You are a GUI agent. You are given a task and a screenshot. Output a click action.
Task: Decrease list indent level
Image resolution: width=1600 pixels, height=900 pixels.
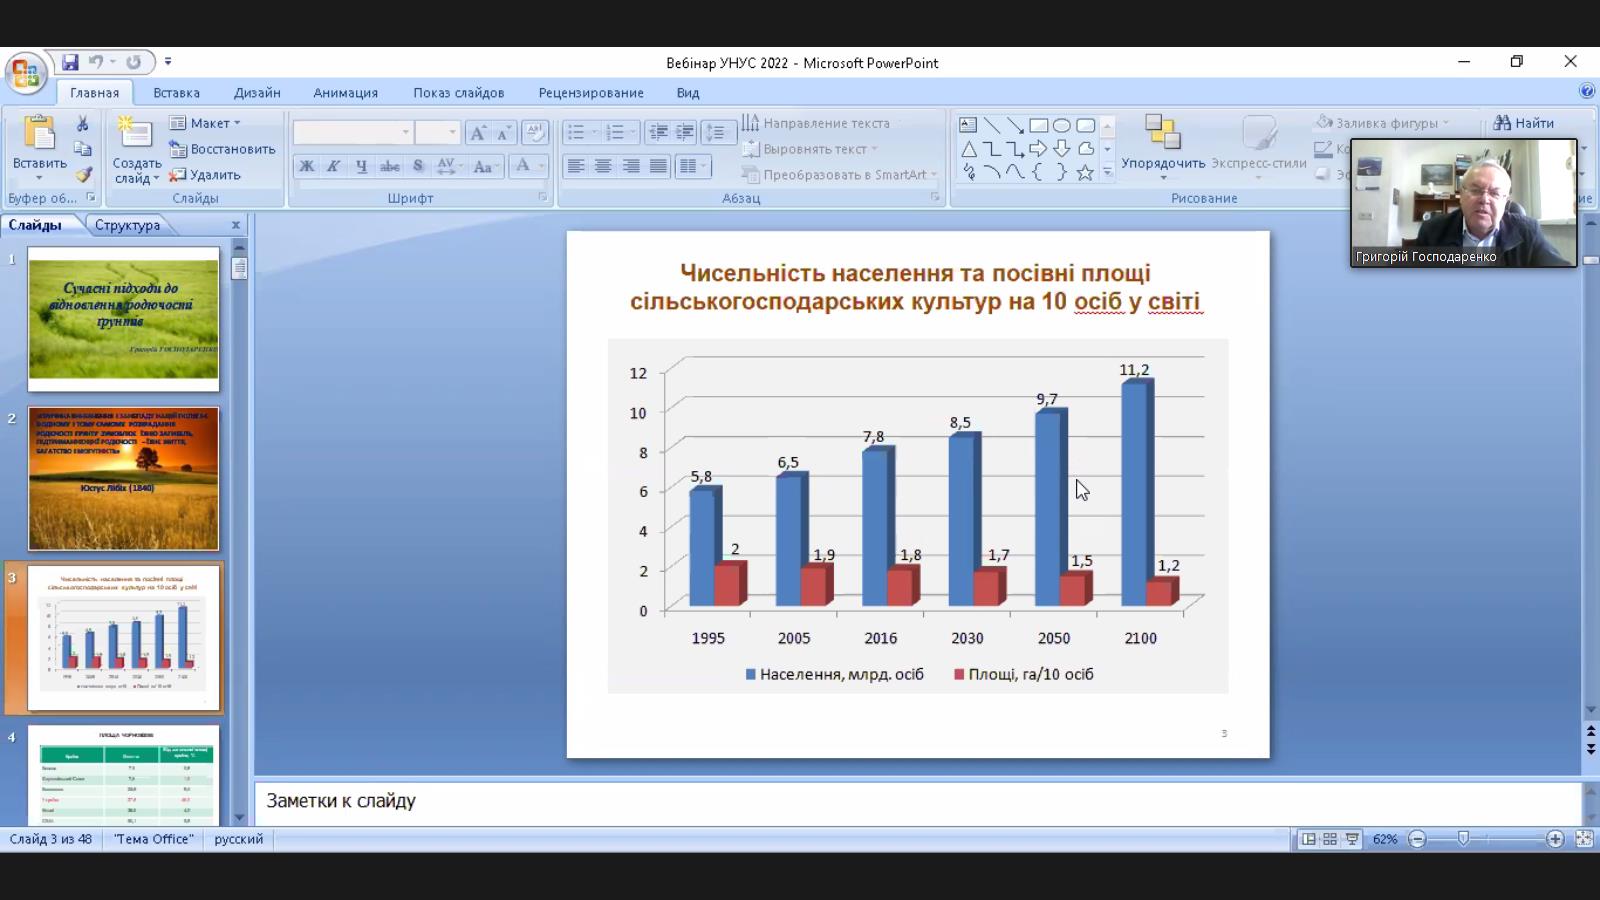tap(657, 133)
